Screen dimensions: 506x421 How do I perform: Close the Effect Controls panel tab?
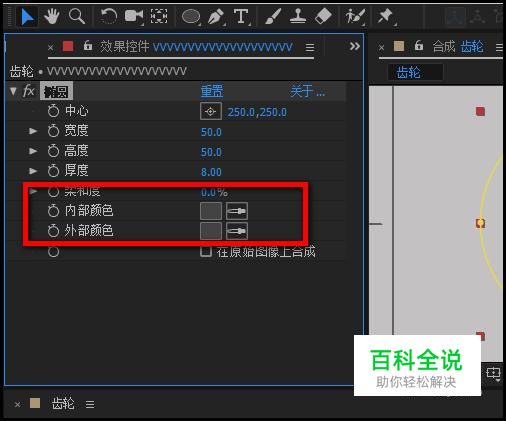coord(50,48)
